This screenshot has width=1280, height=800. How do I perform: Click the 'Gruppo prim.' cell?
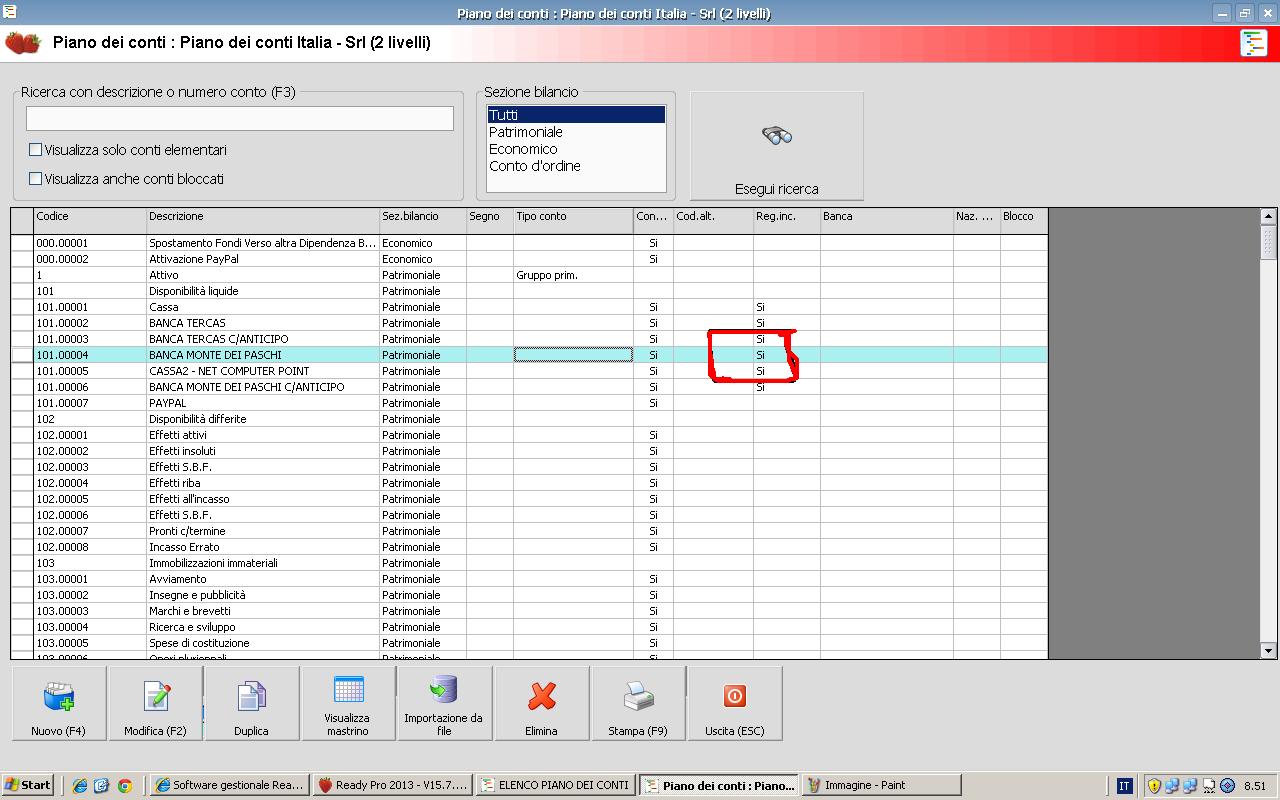pos(573,275)
